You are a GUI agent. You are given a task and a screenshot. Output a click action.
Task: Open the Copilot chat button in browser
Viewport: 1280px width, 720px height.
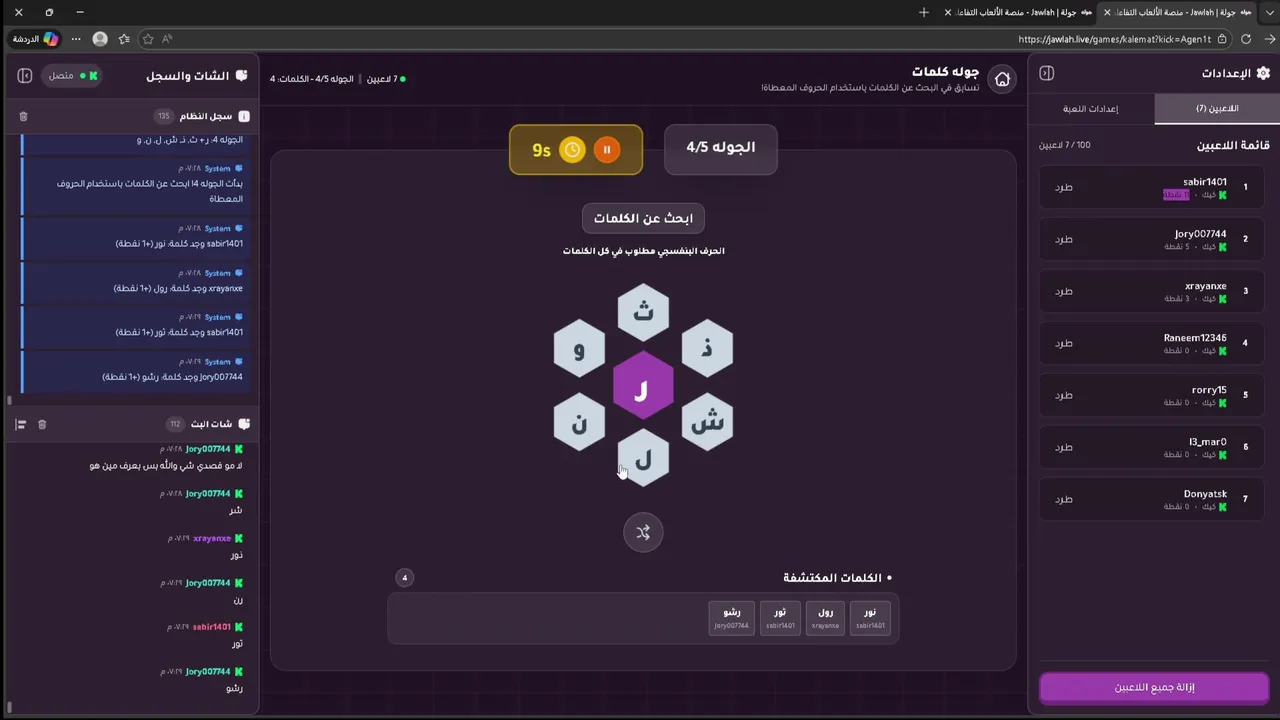click(35, 39)
